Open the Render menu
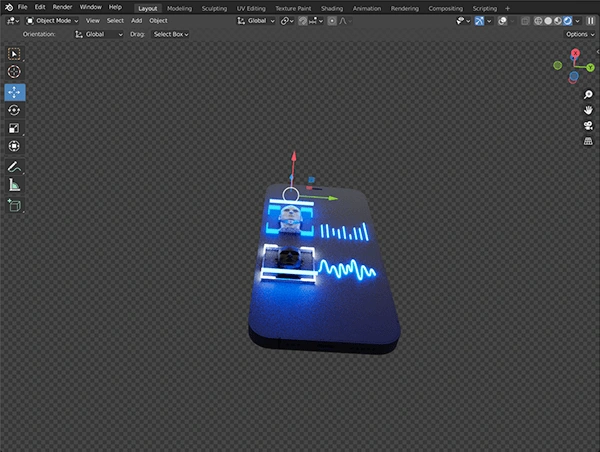This screenshot has width=600, height=452. coord(62,7)
